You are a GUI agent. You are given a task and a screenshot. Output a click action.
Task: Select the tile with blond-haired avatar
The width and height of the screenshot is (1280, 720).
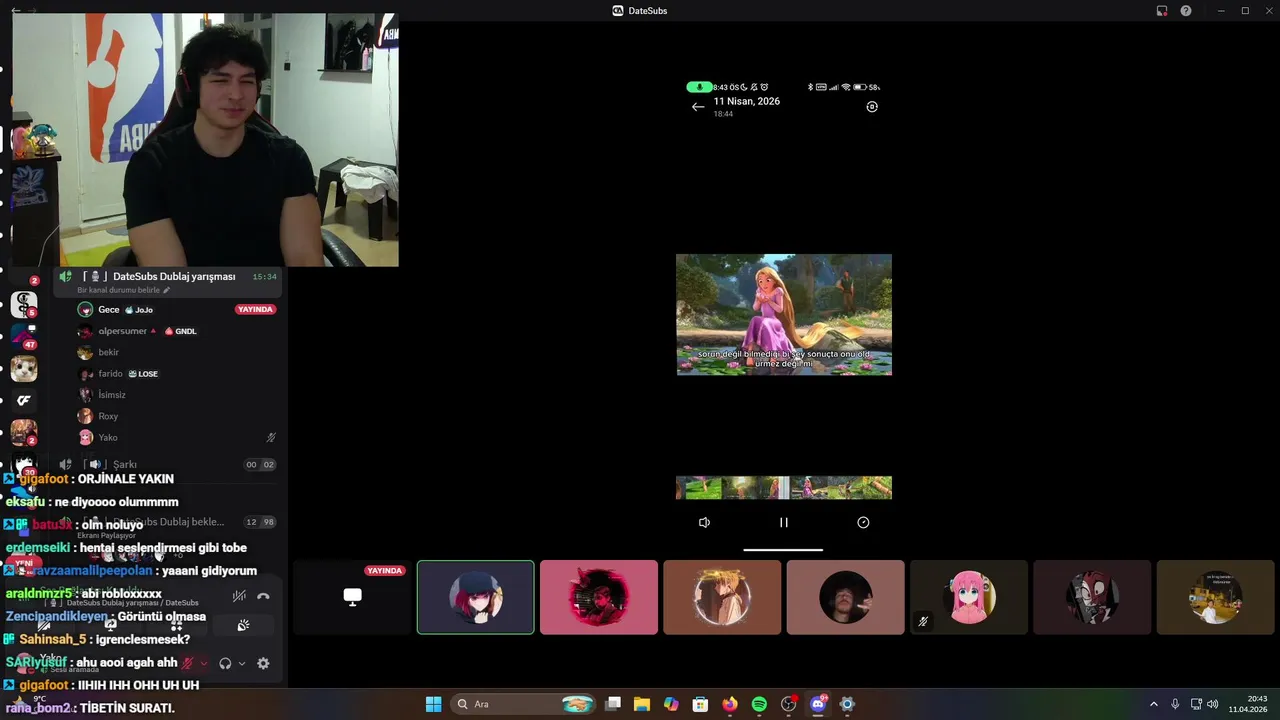(722, 597)
